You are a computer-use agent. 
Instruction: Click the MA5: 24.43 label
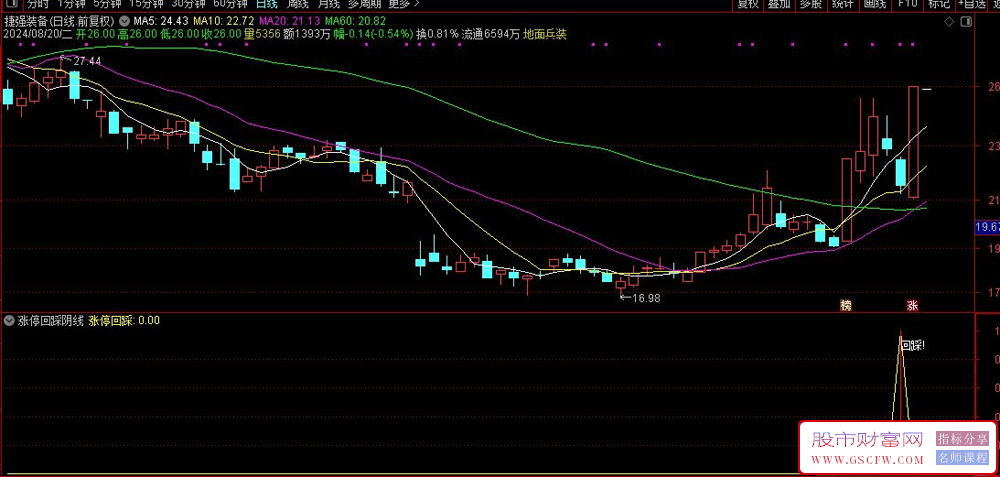tap(160, 21)
